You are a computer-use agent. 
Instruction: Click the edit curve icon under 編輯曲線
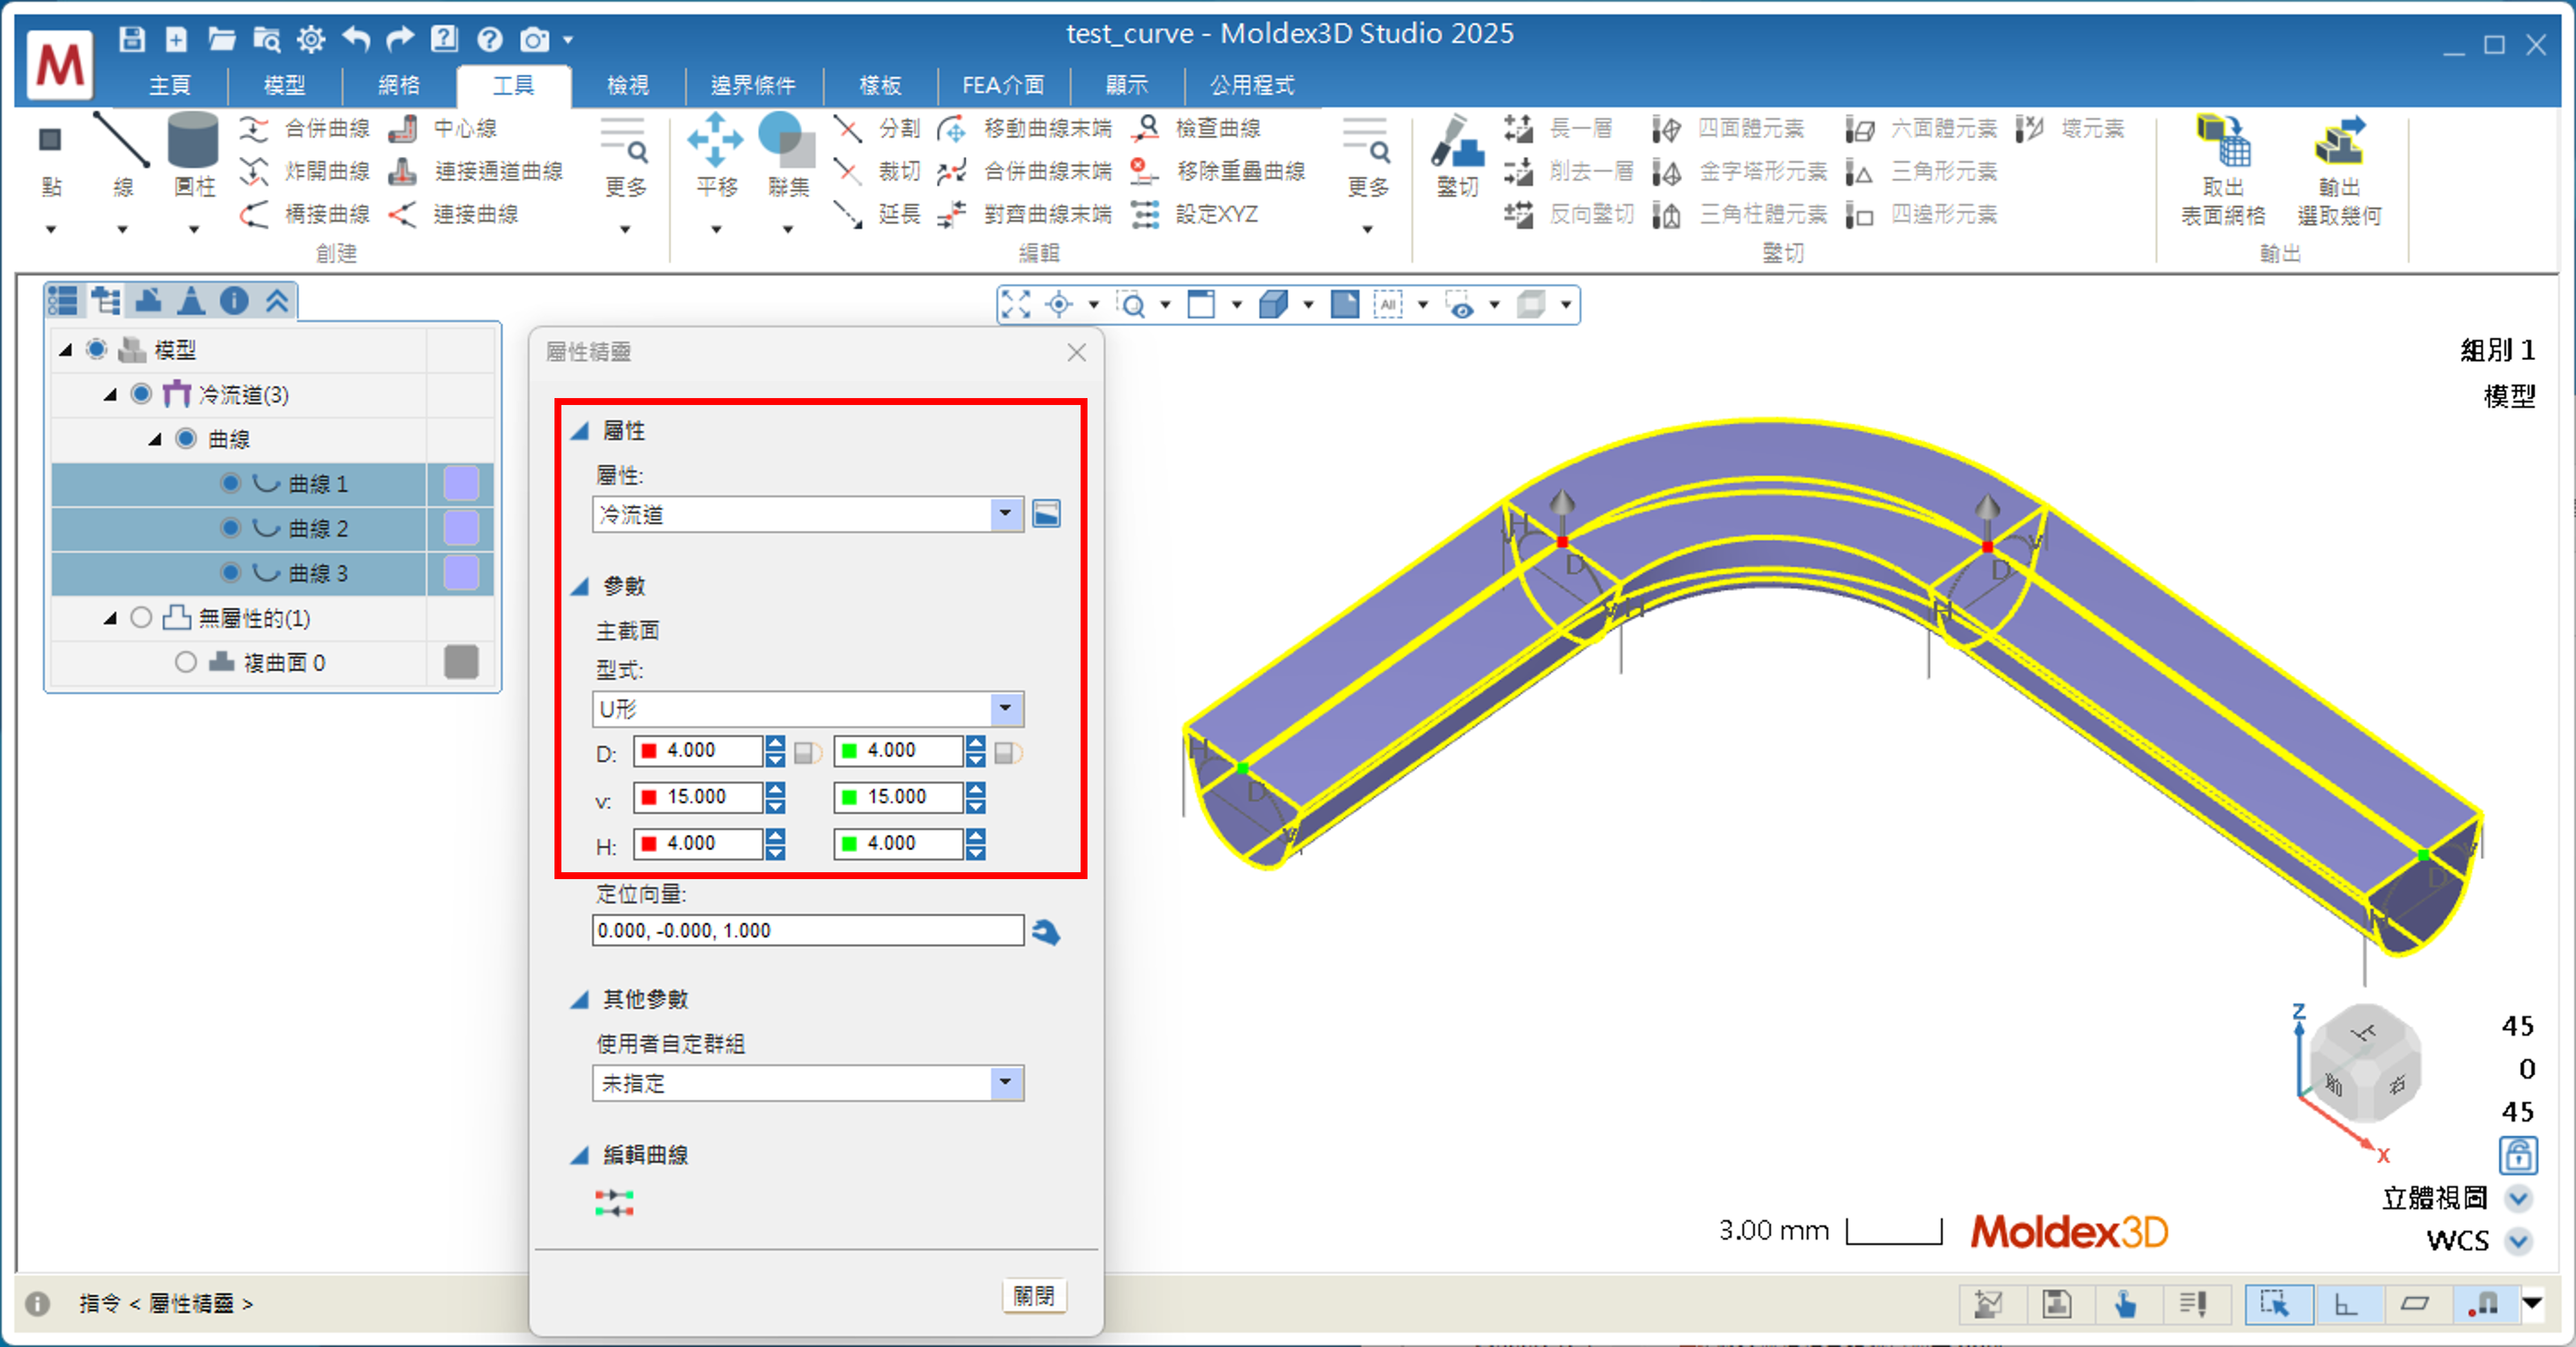tap(614, 1202)
